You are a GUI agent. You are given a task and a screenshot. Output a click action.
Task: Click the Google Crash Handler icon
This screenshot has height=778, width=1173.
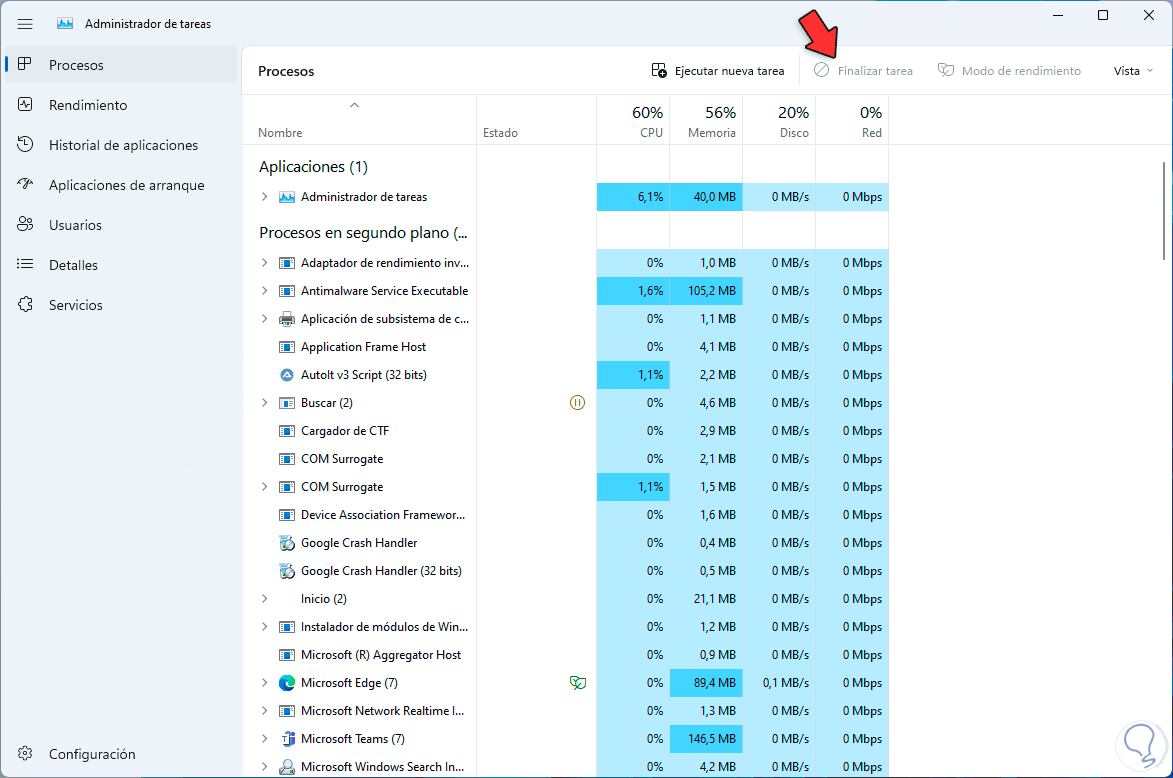287,542
